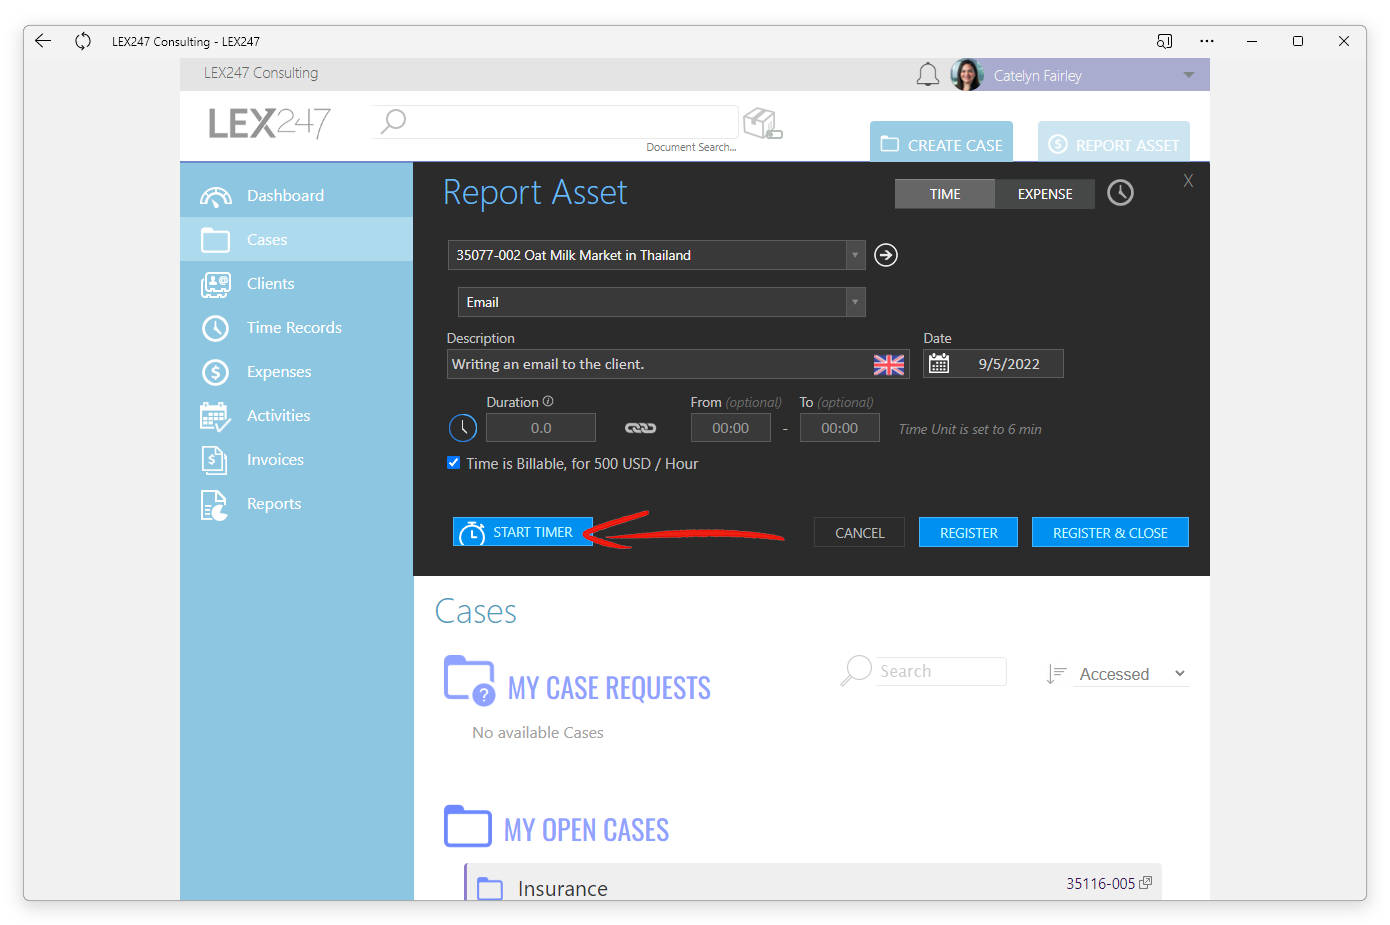Click the Cases Search input field
This screenshot has height=925, width=1390.
(941, 671)
